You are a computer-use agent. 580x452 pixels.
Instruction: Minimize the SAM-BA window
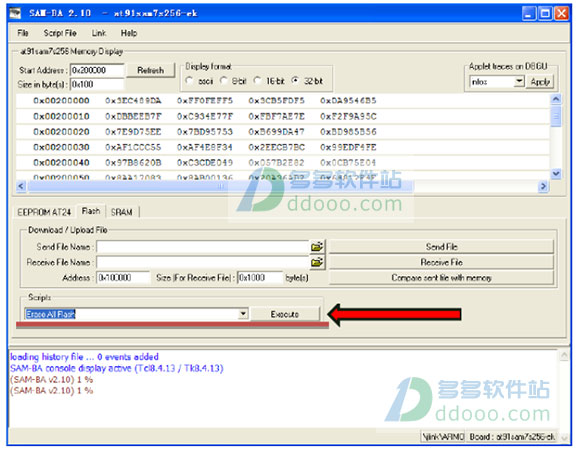tap(529, 14)
